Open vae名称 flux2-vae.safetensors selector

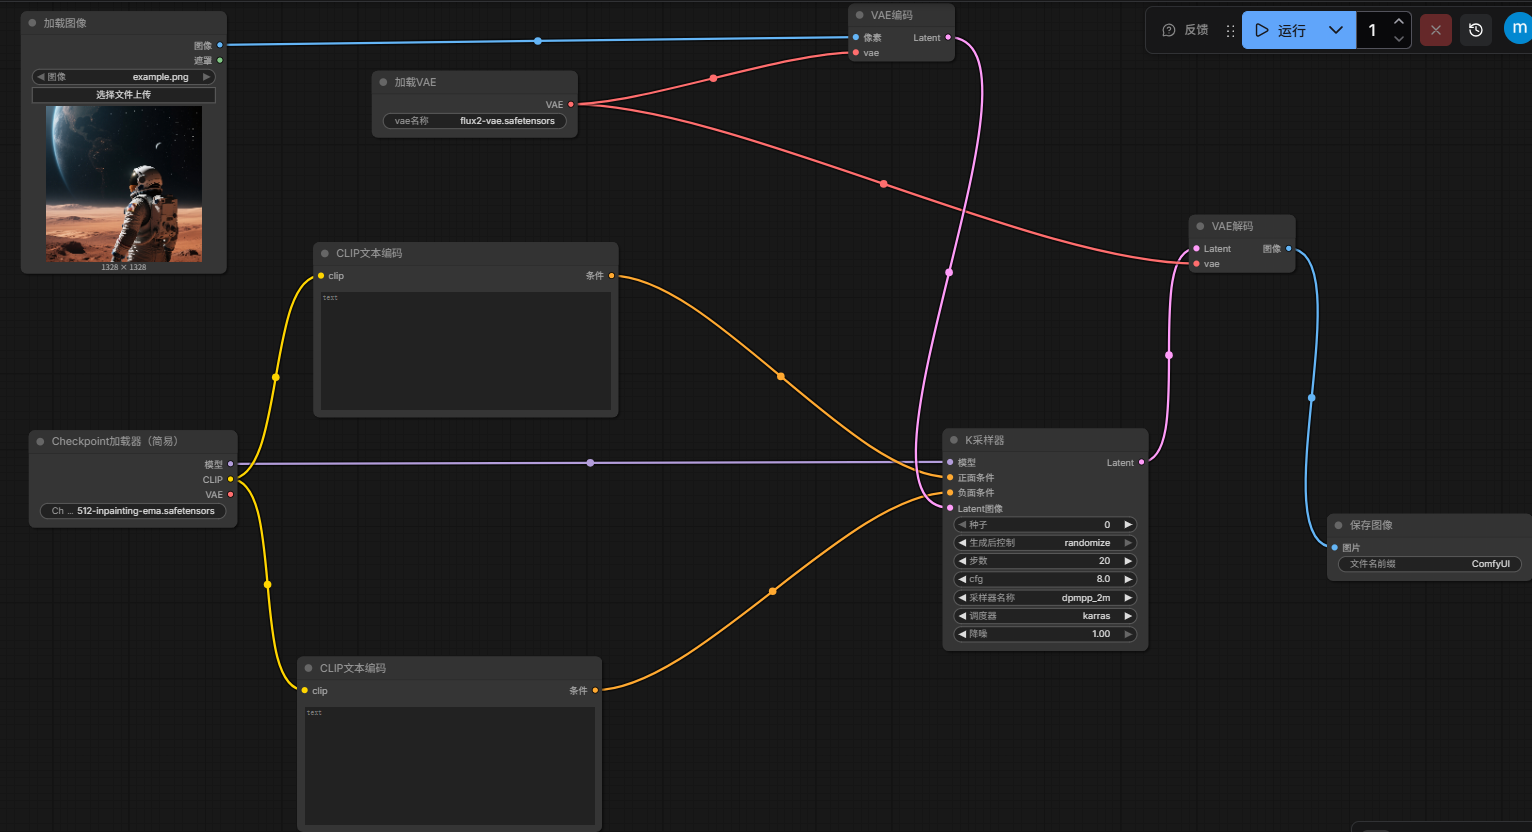click(x=474, y=121)
